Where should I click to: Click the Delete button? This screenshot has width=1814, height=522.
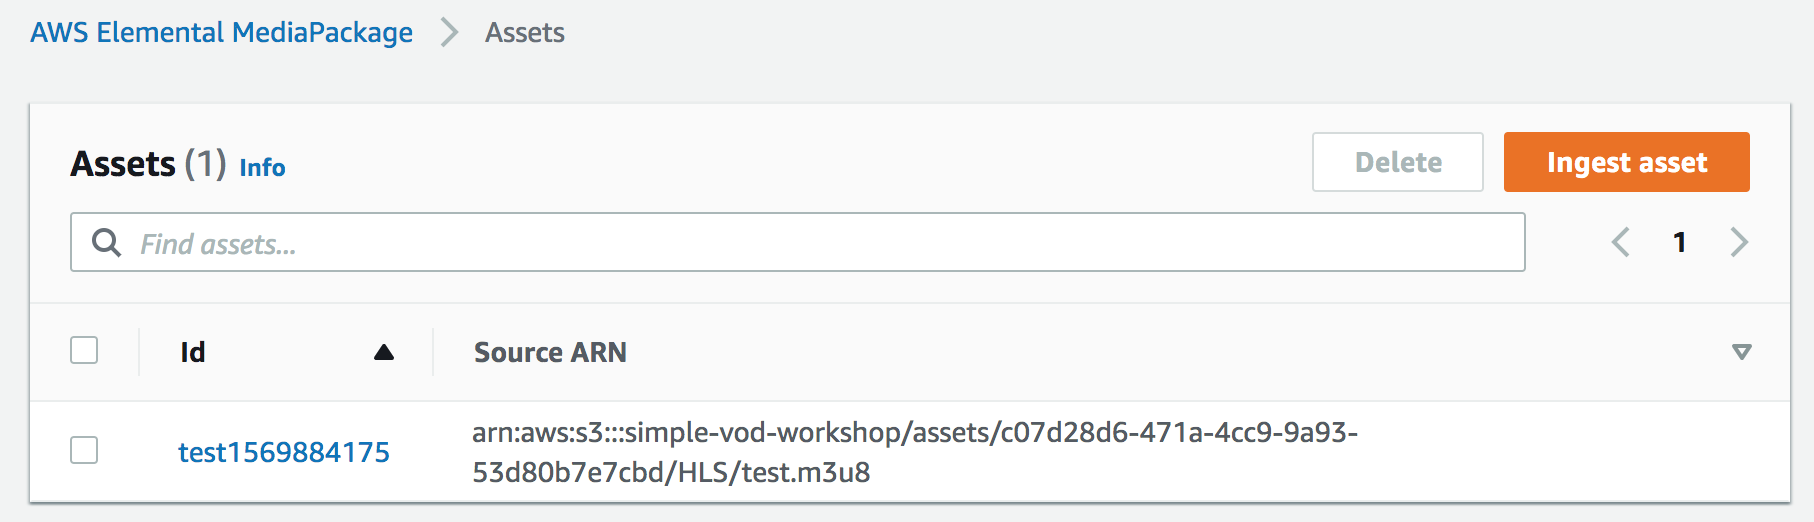[1397, 162]
